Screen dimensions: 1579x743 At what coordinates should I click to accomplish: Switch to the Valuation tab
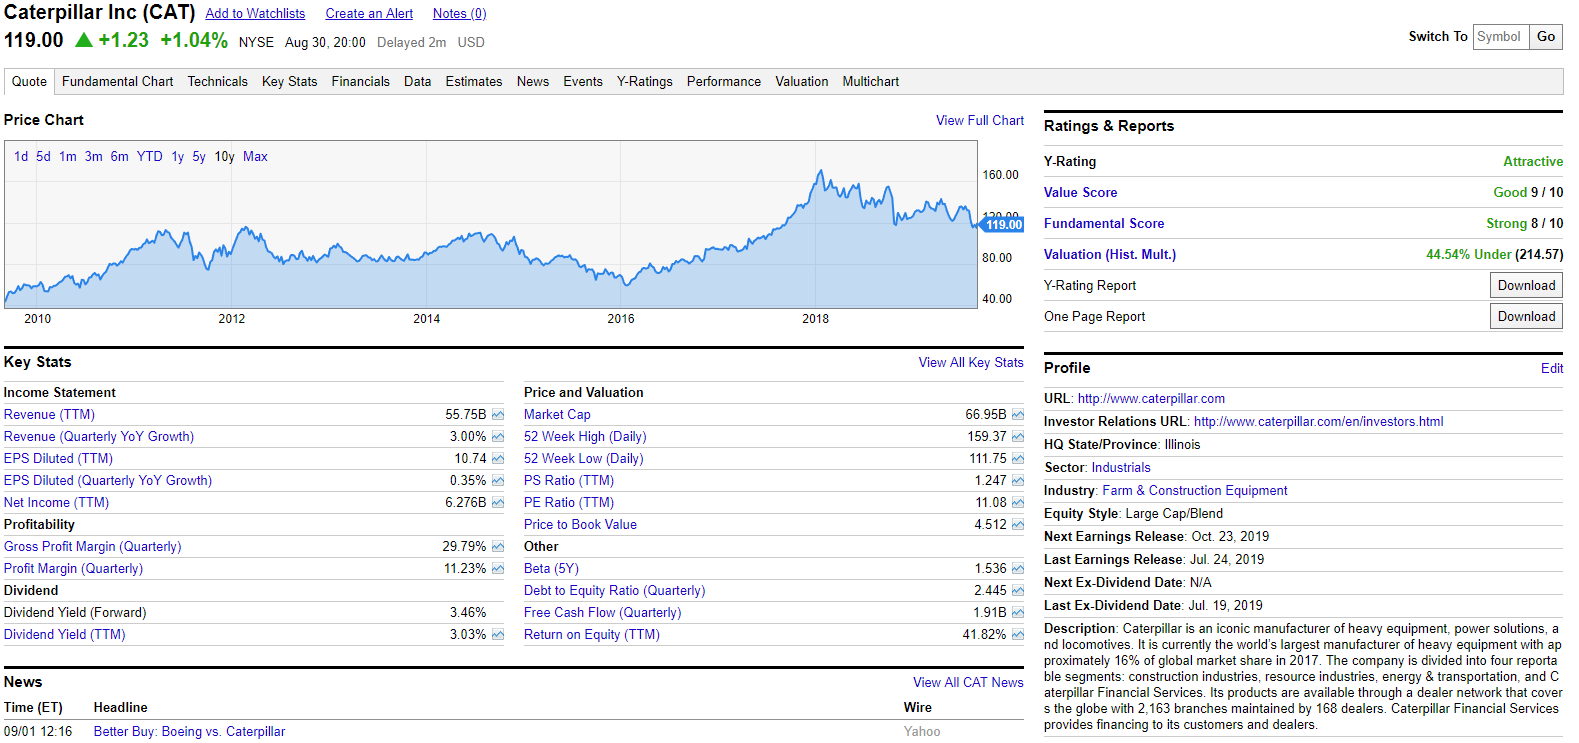[x=802, y=81]
